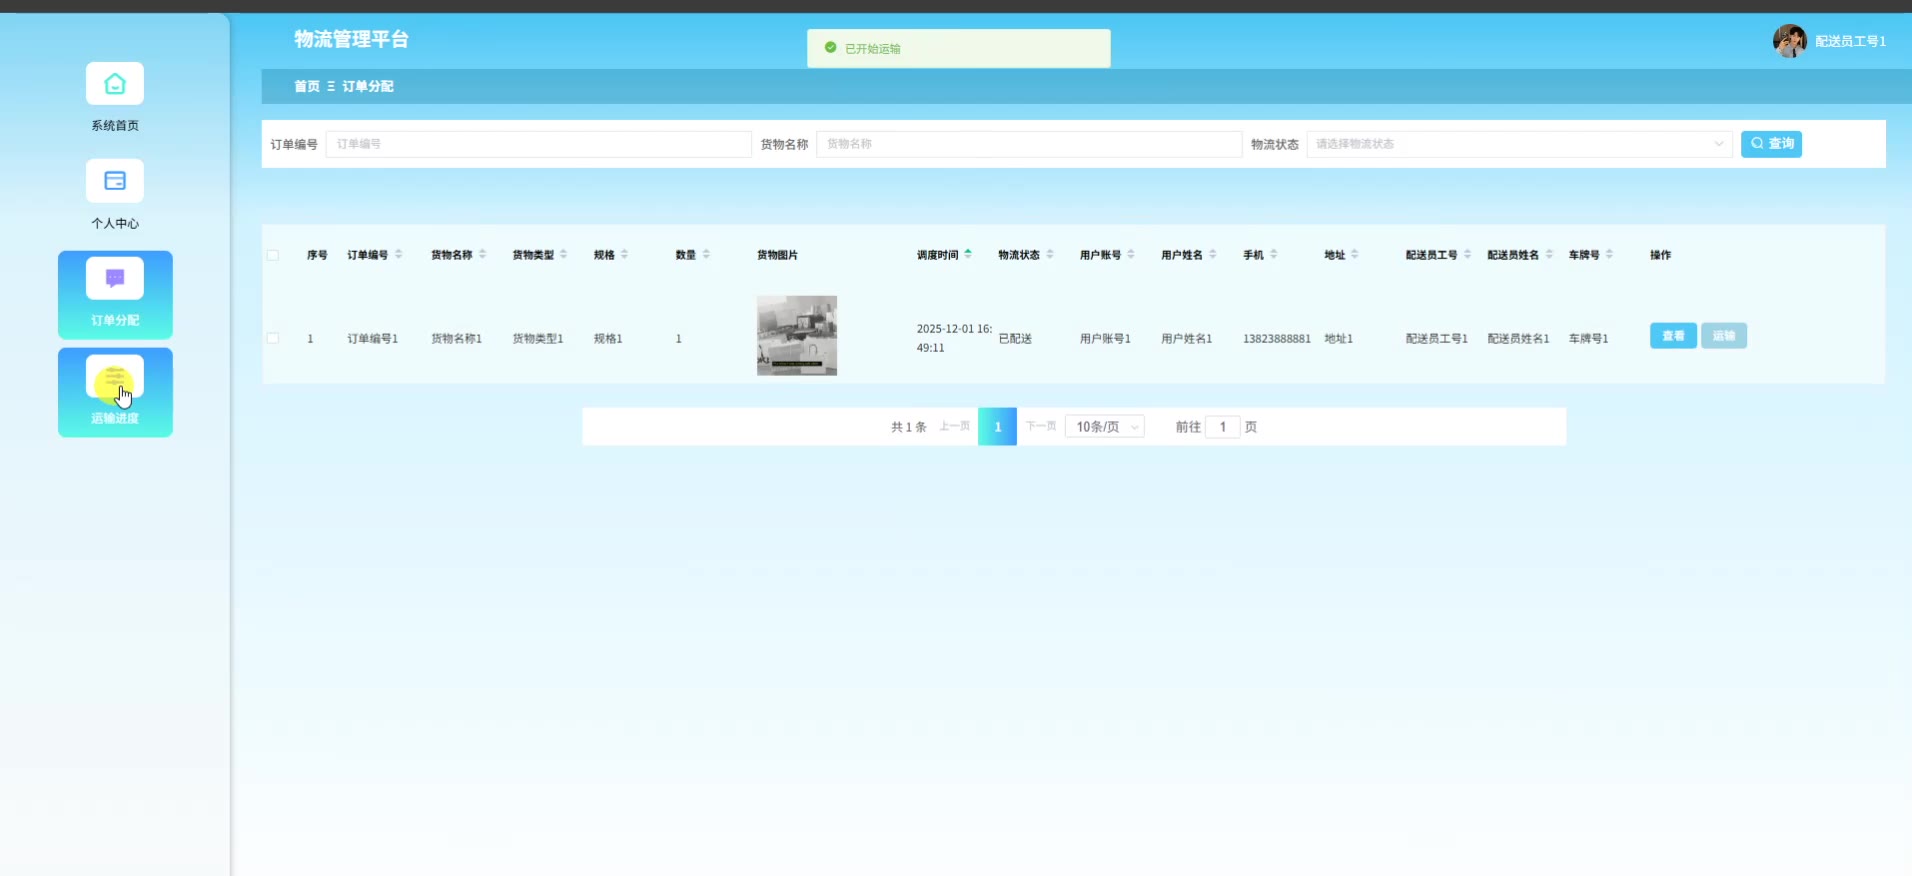Click the cell text 用户账号1
The width and height of the screenshot is (1912, 876).
tap(1105, 339)
